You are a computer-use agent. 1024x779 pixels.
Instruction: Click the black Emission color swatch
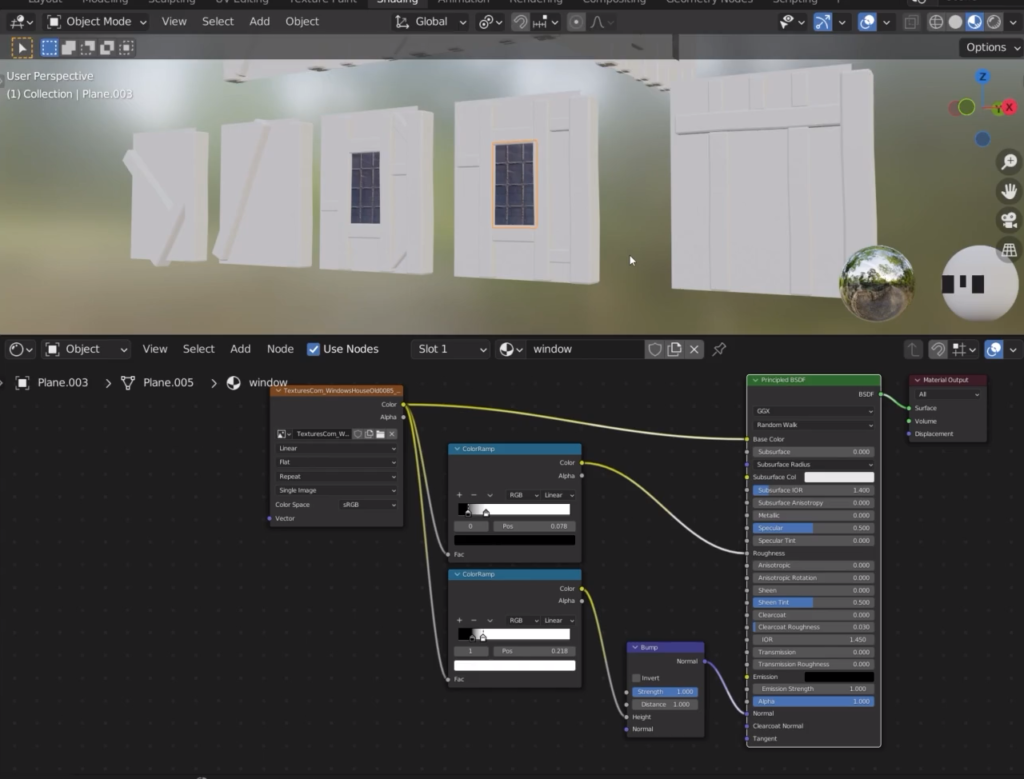[839, 677]
